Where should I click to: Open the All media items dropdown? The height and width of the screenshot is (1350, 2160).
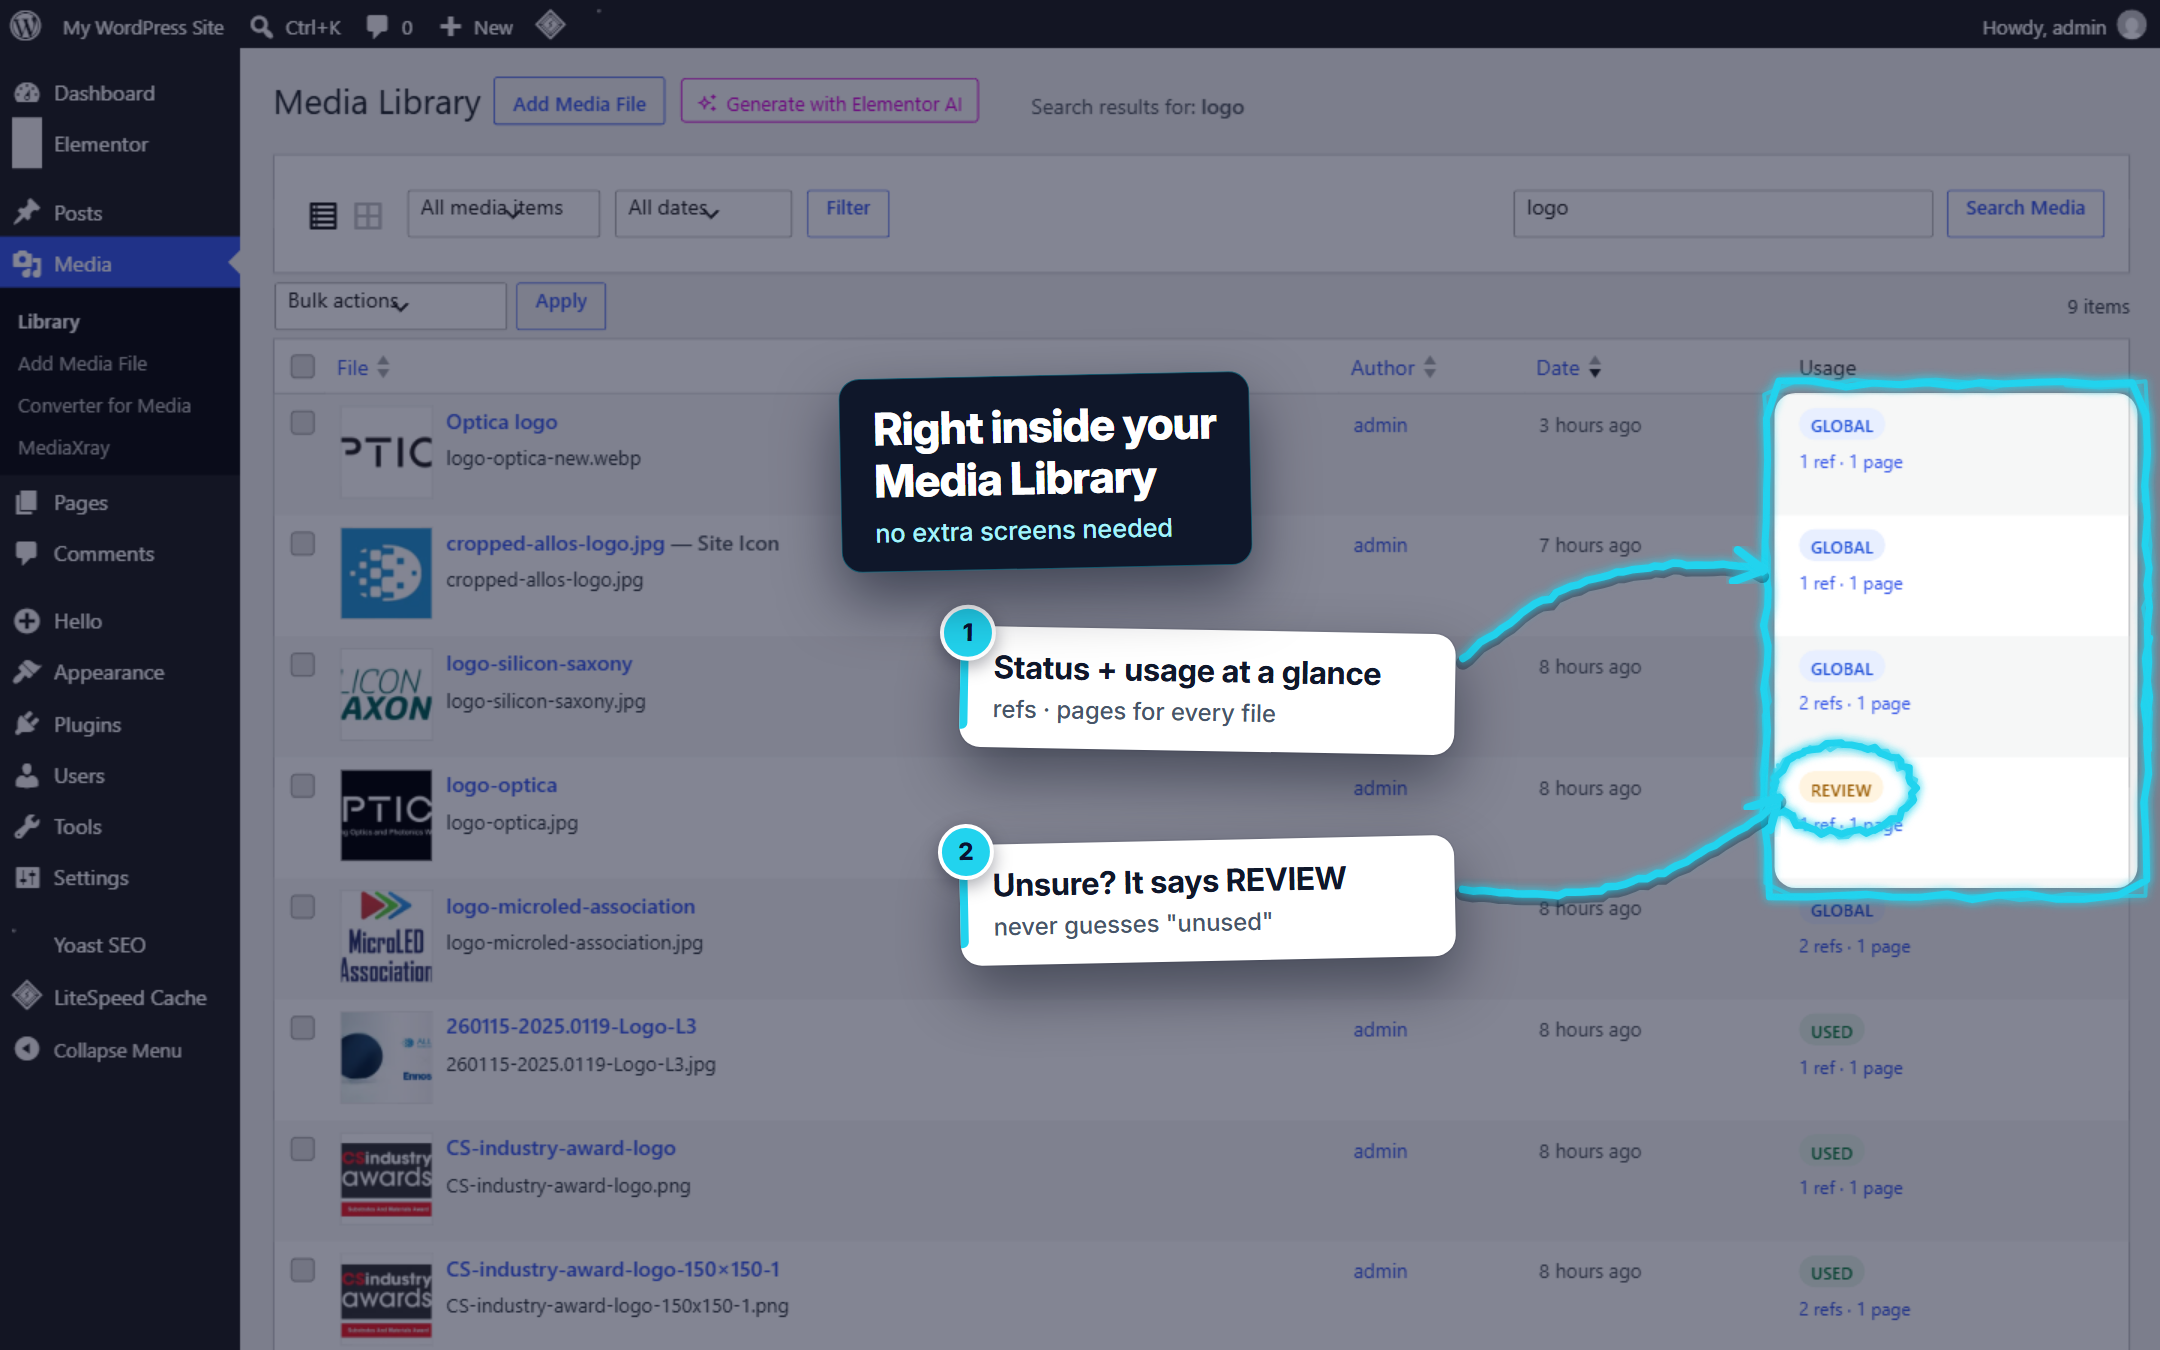(x=503, y=213)
